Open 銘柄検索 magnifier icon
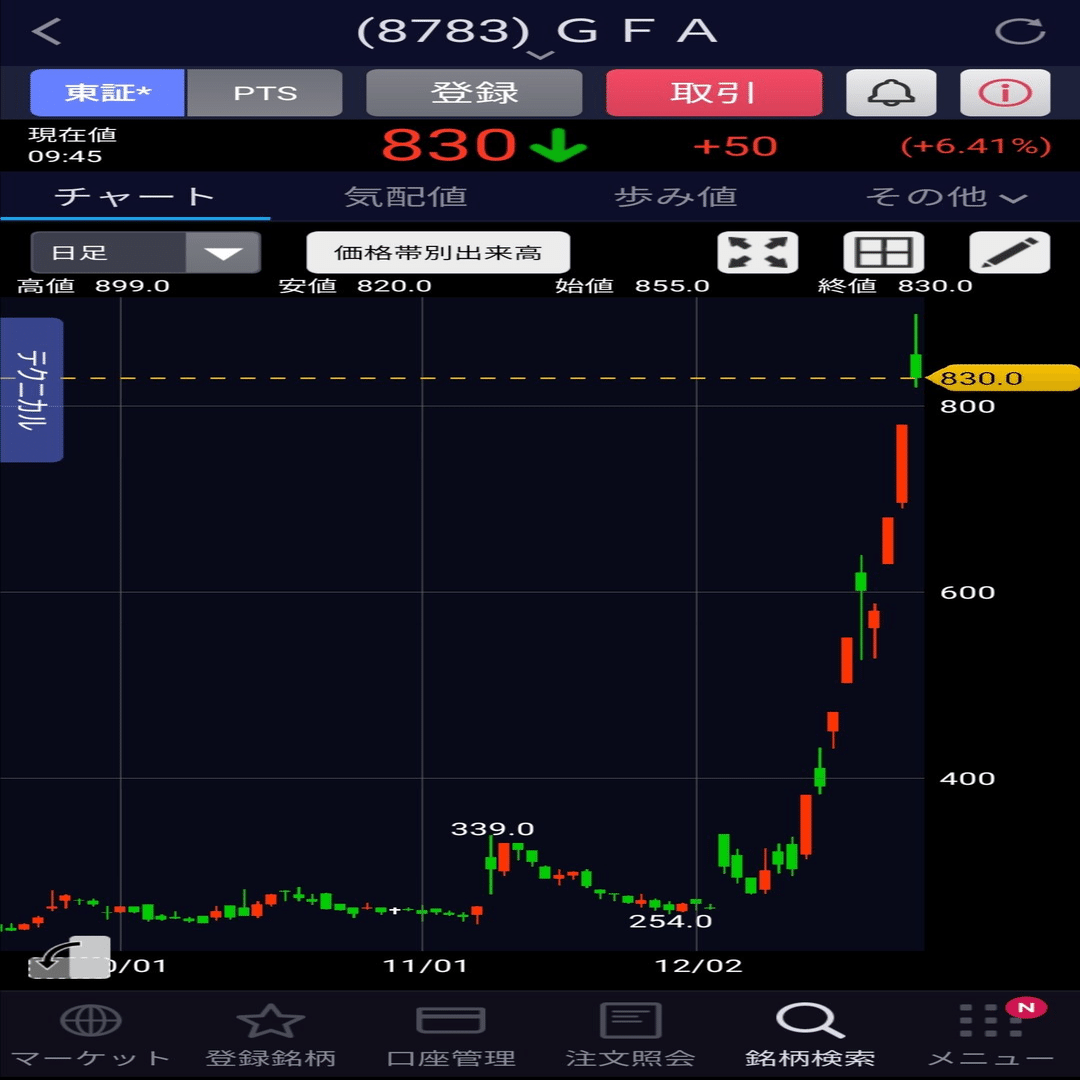This screenshot has width=1080, height=1080. 810,1020
